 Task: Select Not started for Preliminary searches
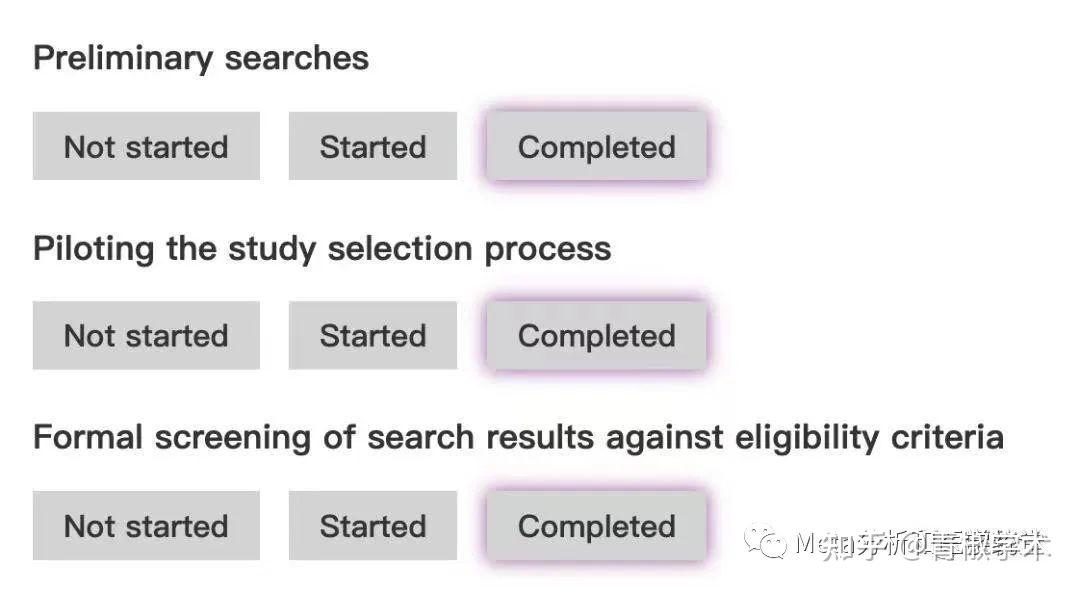coord(146,146)
